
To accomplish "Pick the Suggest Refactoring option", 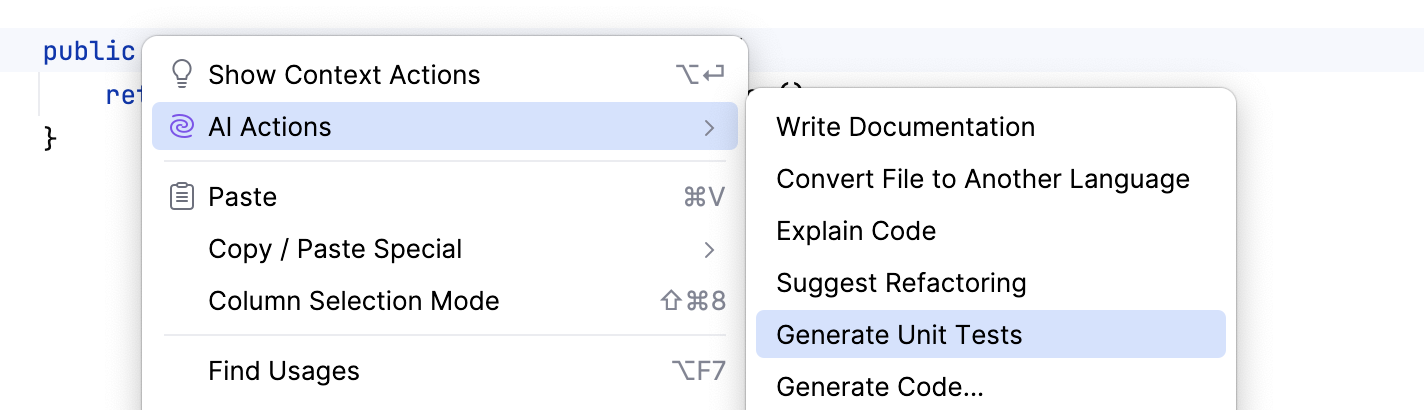I will tap(901, 283).
